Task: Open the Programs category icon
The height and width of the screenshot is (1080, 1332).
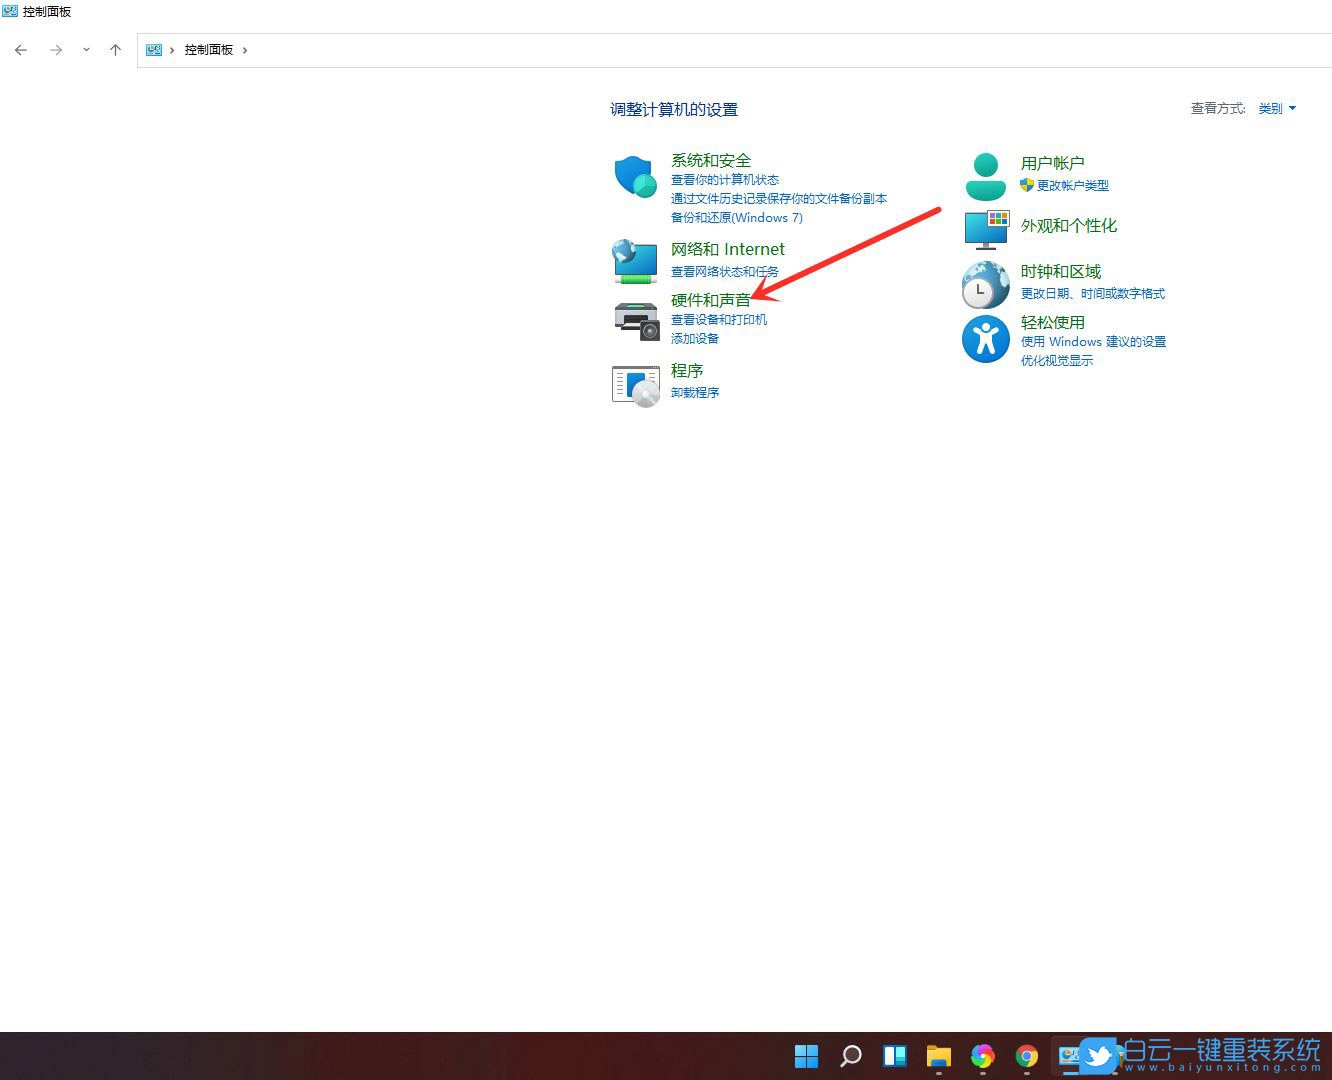Action: (x=635, y=385)
